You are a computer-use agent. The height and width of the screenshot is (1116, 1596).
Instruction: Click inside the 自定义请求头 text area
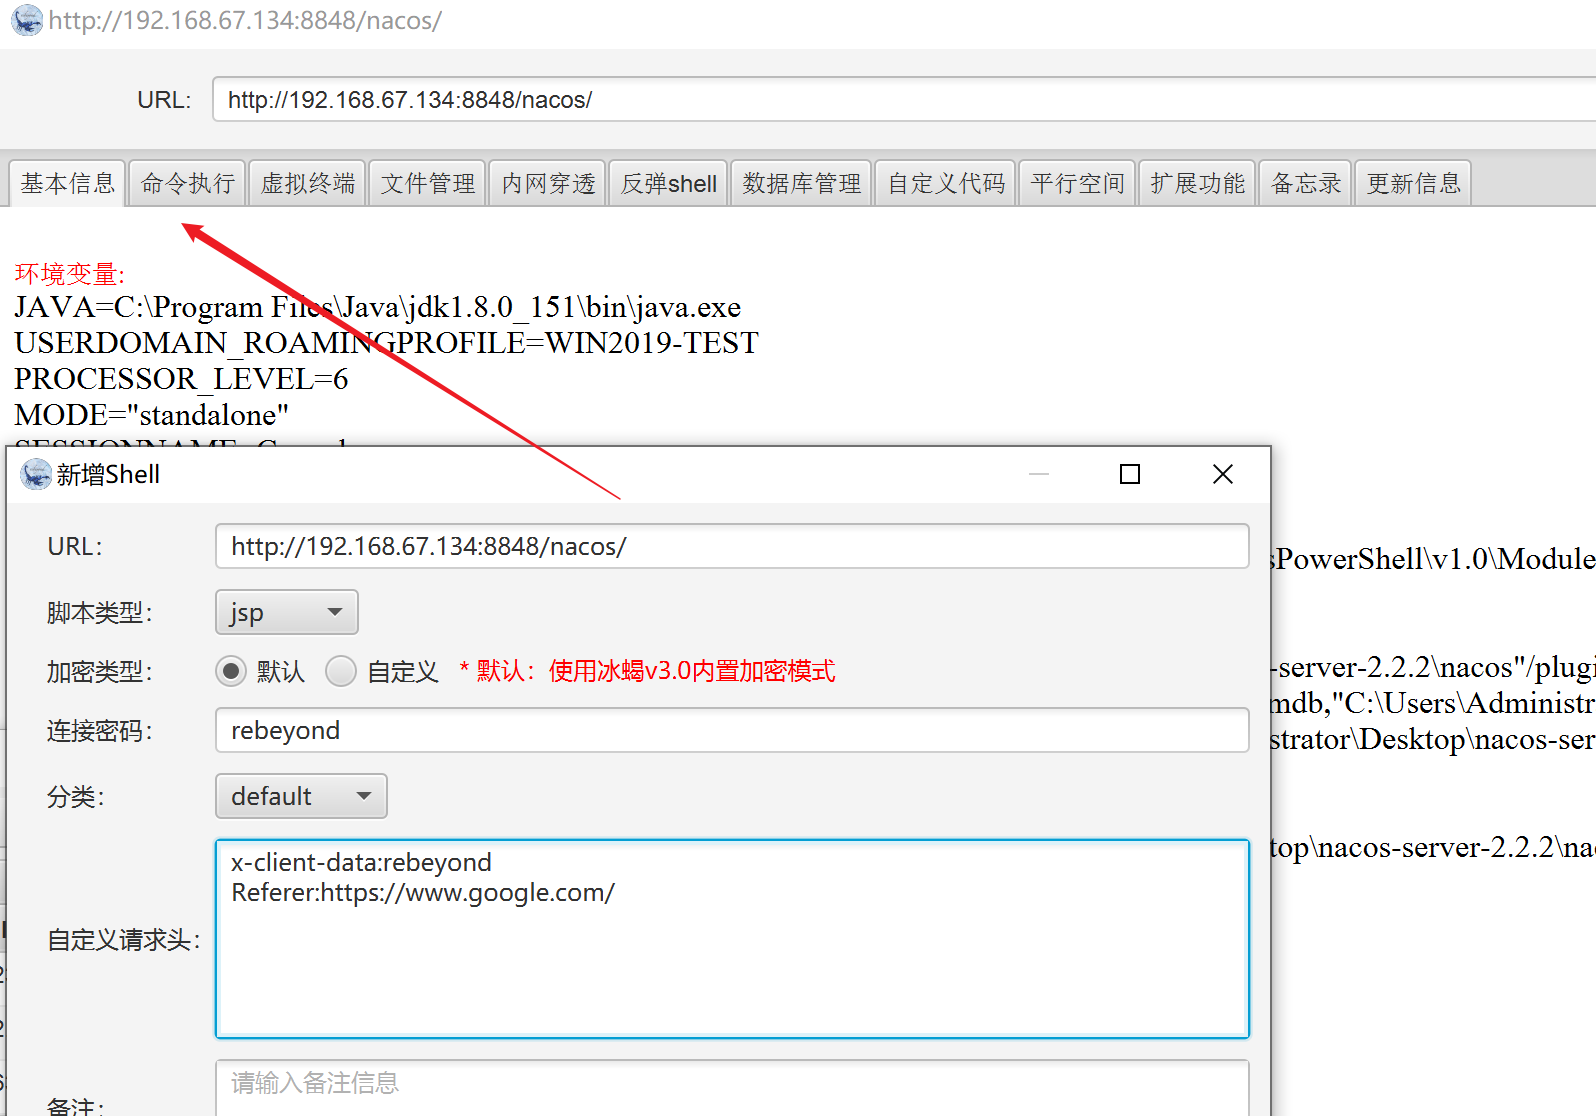[x=732, y=938]
